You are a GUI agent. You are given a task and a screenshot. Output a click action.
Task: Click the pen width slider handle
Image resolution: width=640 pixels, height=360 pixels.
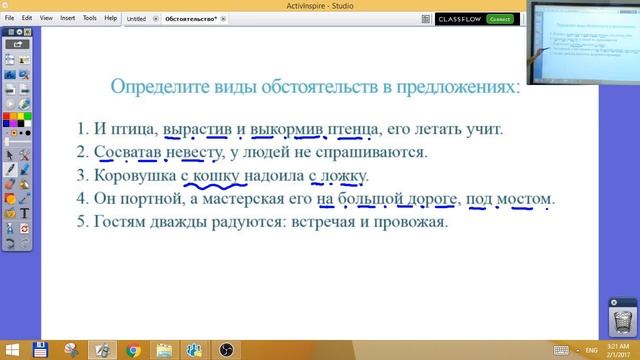tap(7, 142)
